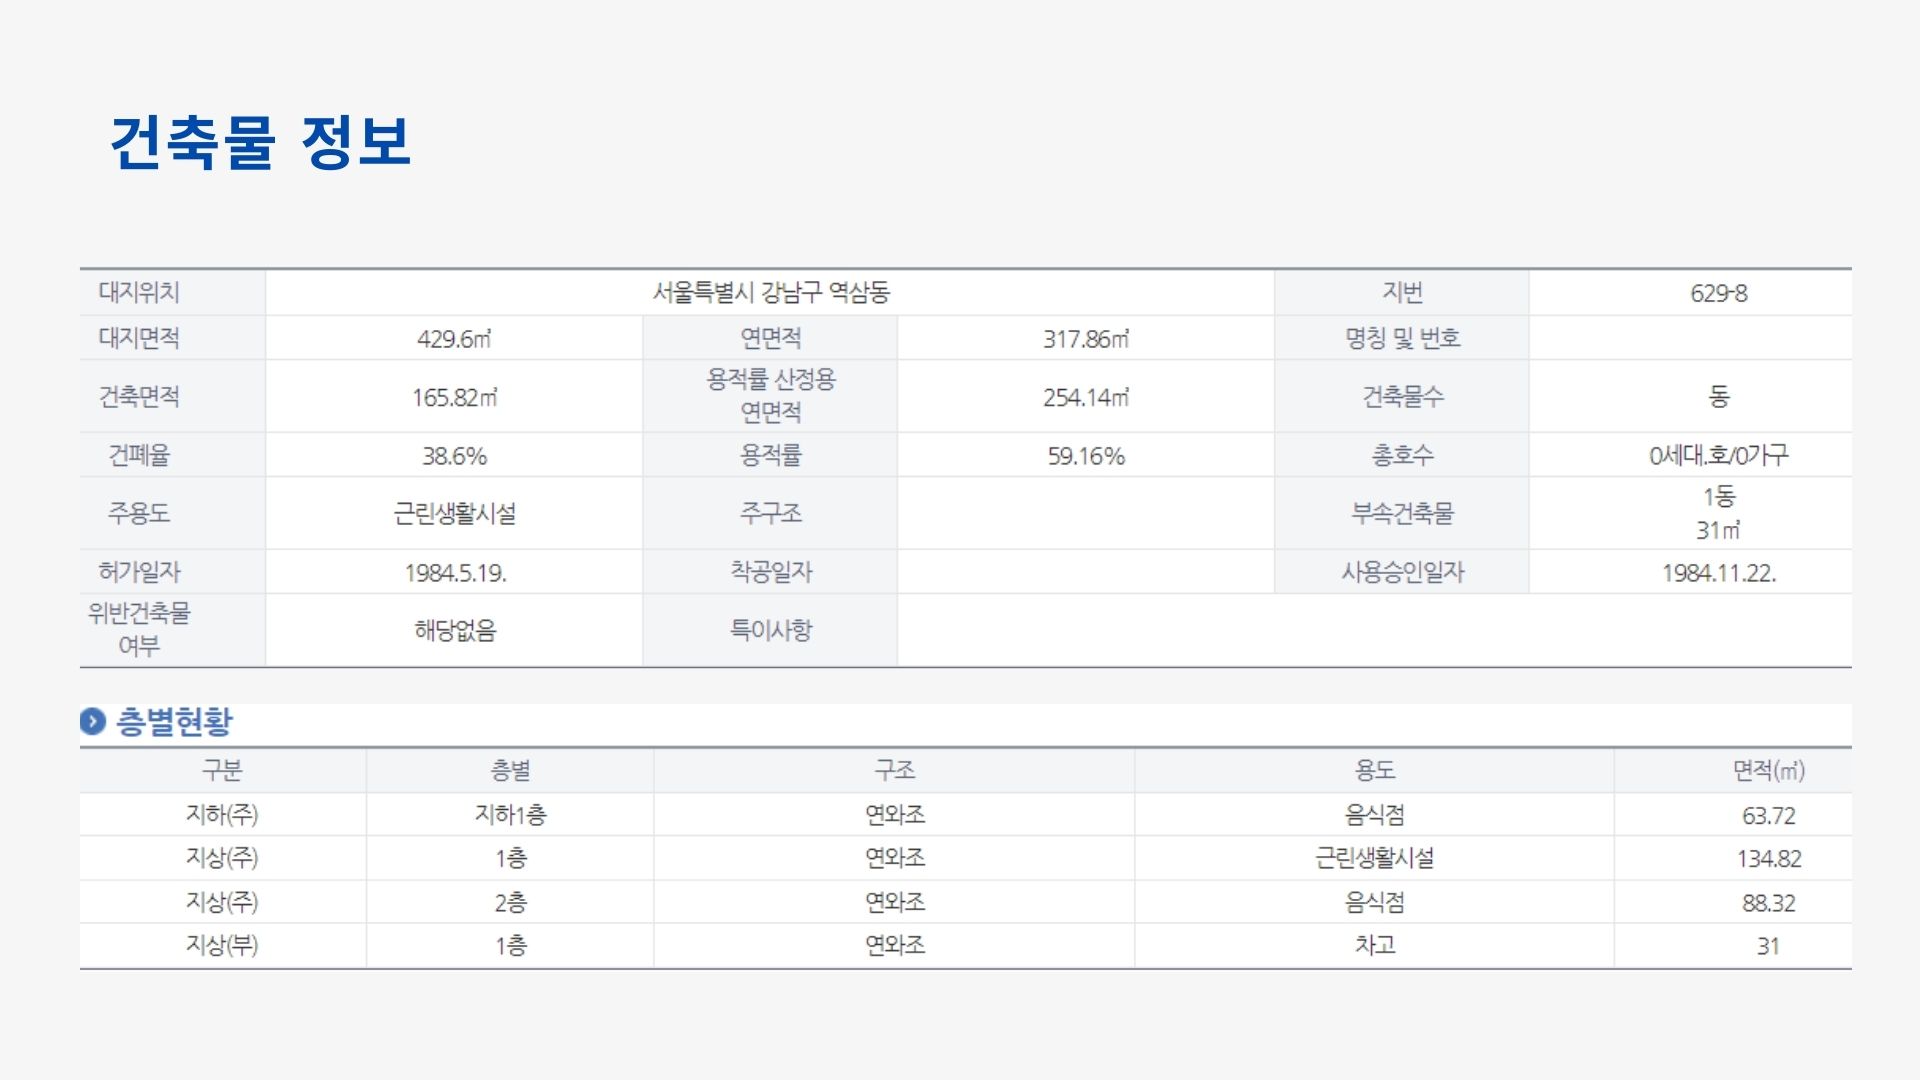The image size is (1920, 1080).
Task: Click the lot number 629-8
Action: (x=1719, y=293)
